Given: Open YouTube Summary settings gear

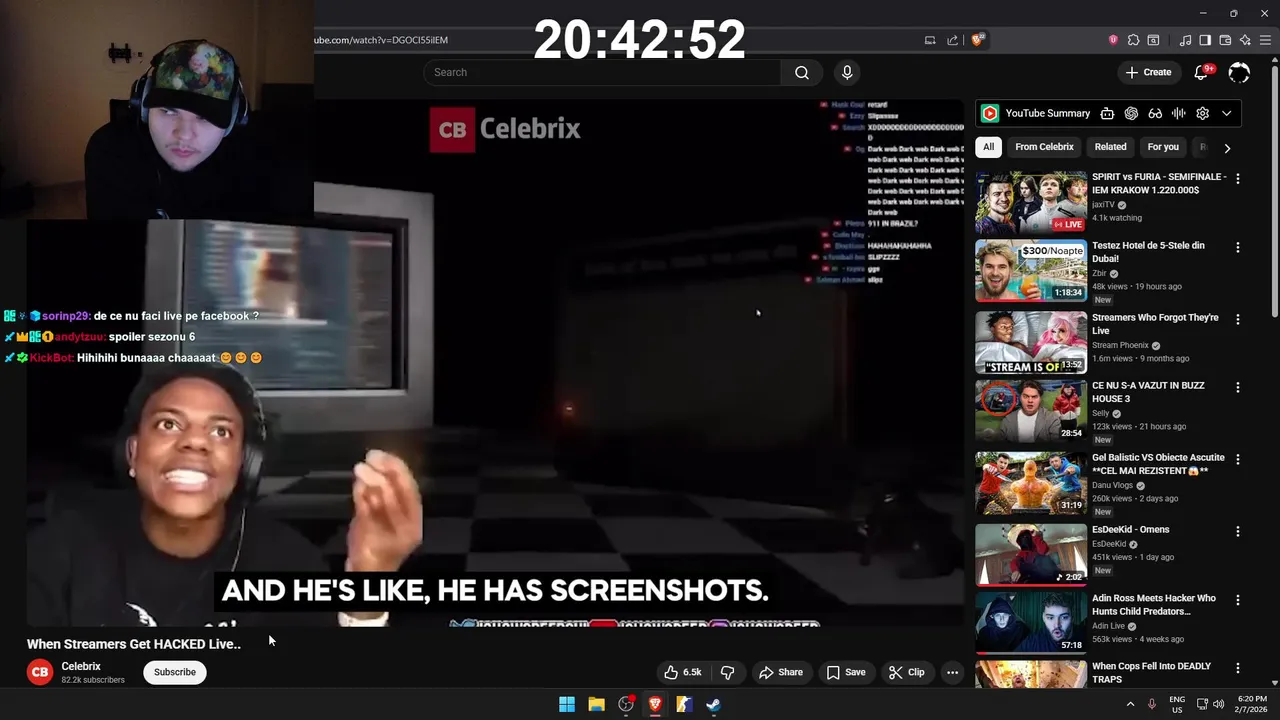Looking at the screenshot, I should 1203,113.
